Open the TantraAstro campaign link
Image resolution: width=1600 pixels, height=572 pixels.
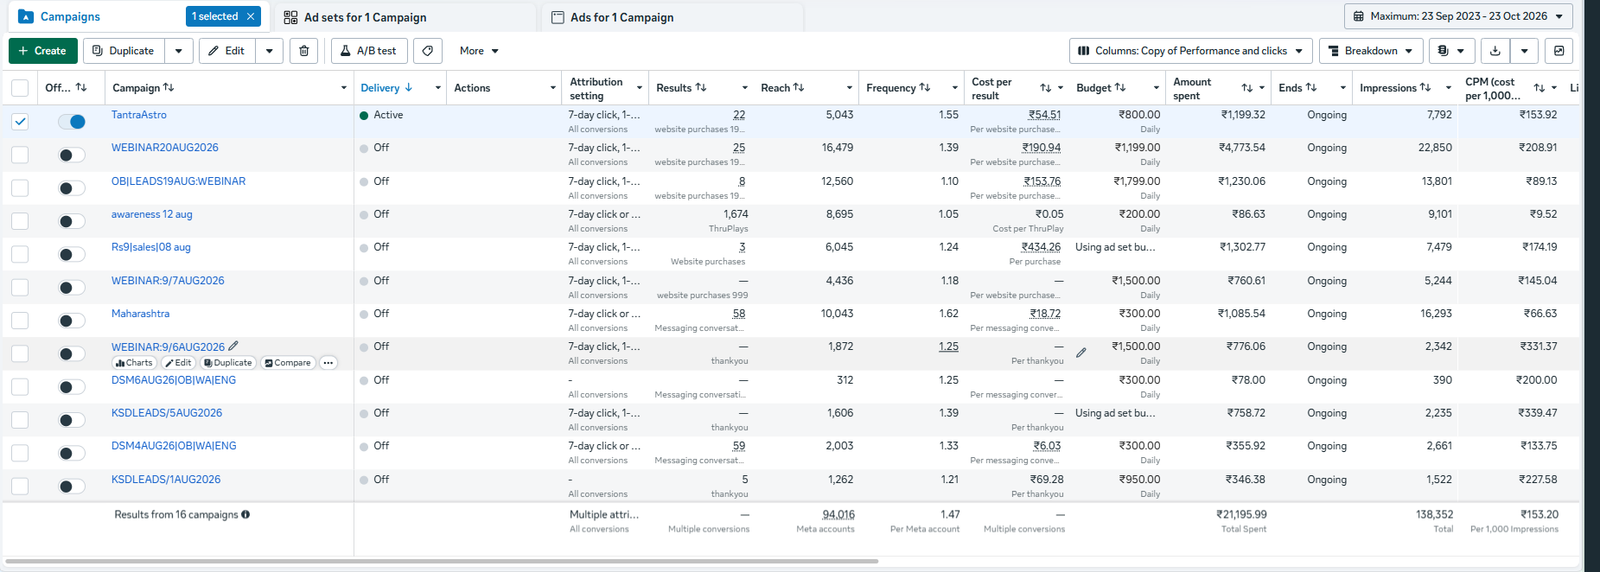pyautogui.click(x=139, y=115)
